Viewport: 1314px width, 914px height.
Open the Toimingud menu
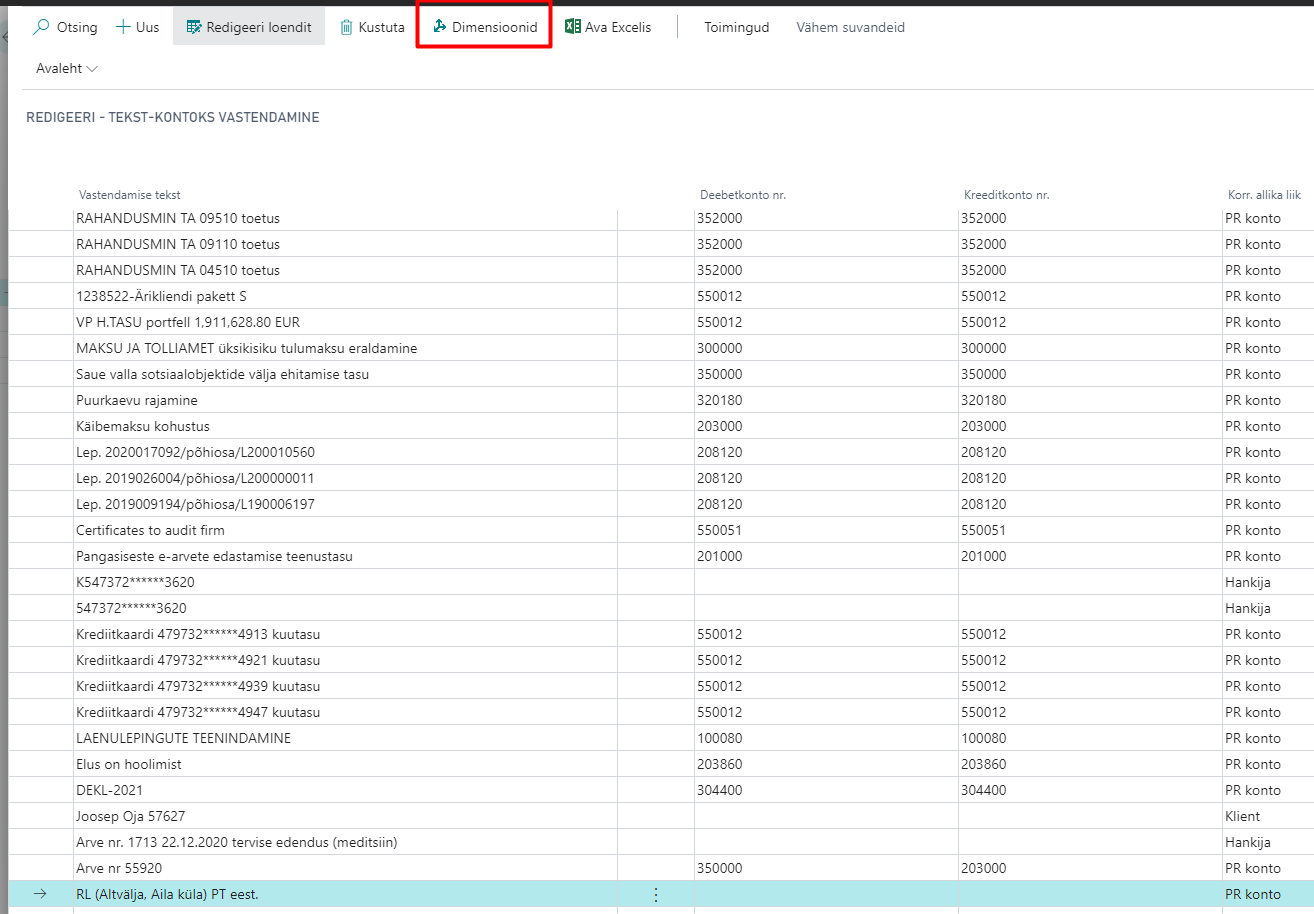click(736, 27)
